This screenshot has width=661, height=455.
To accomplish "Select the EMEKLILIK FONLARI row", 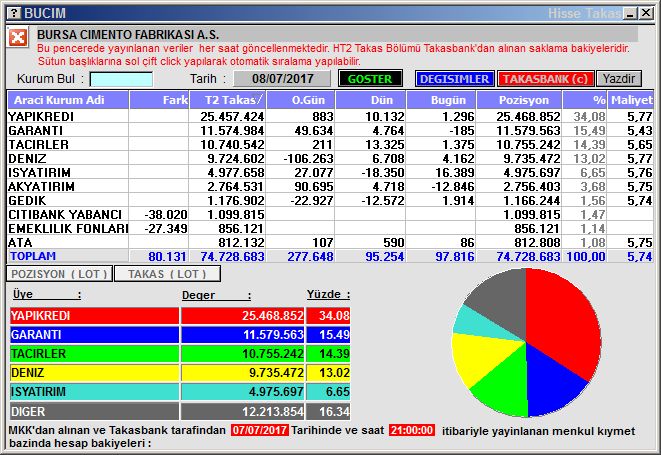I will point(330,228).
